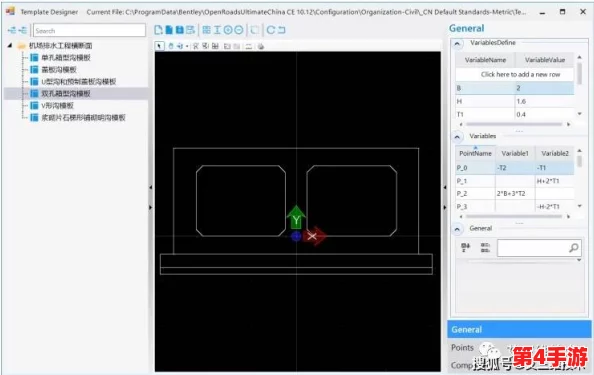Switch to the Points tab
The image size is (594, 375).
(x=462, y=347)
